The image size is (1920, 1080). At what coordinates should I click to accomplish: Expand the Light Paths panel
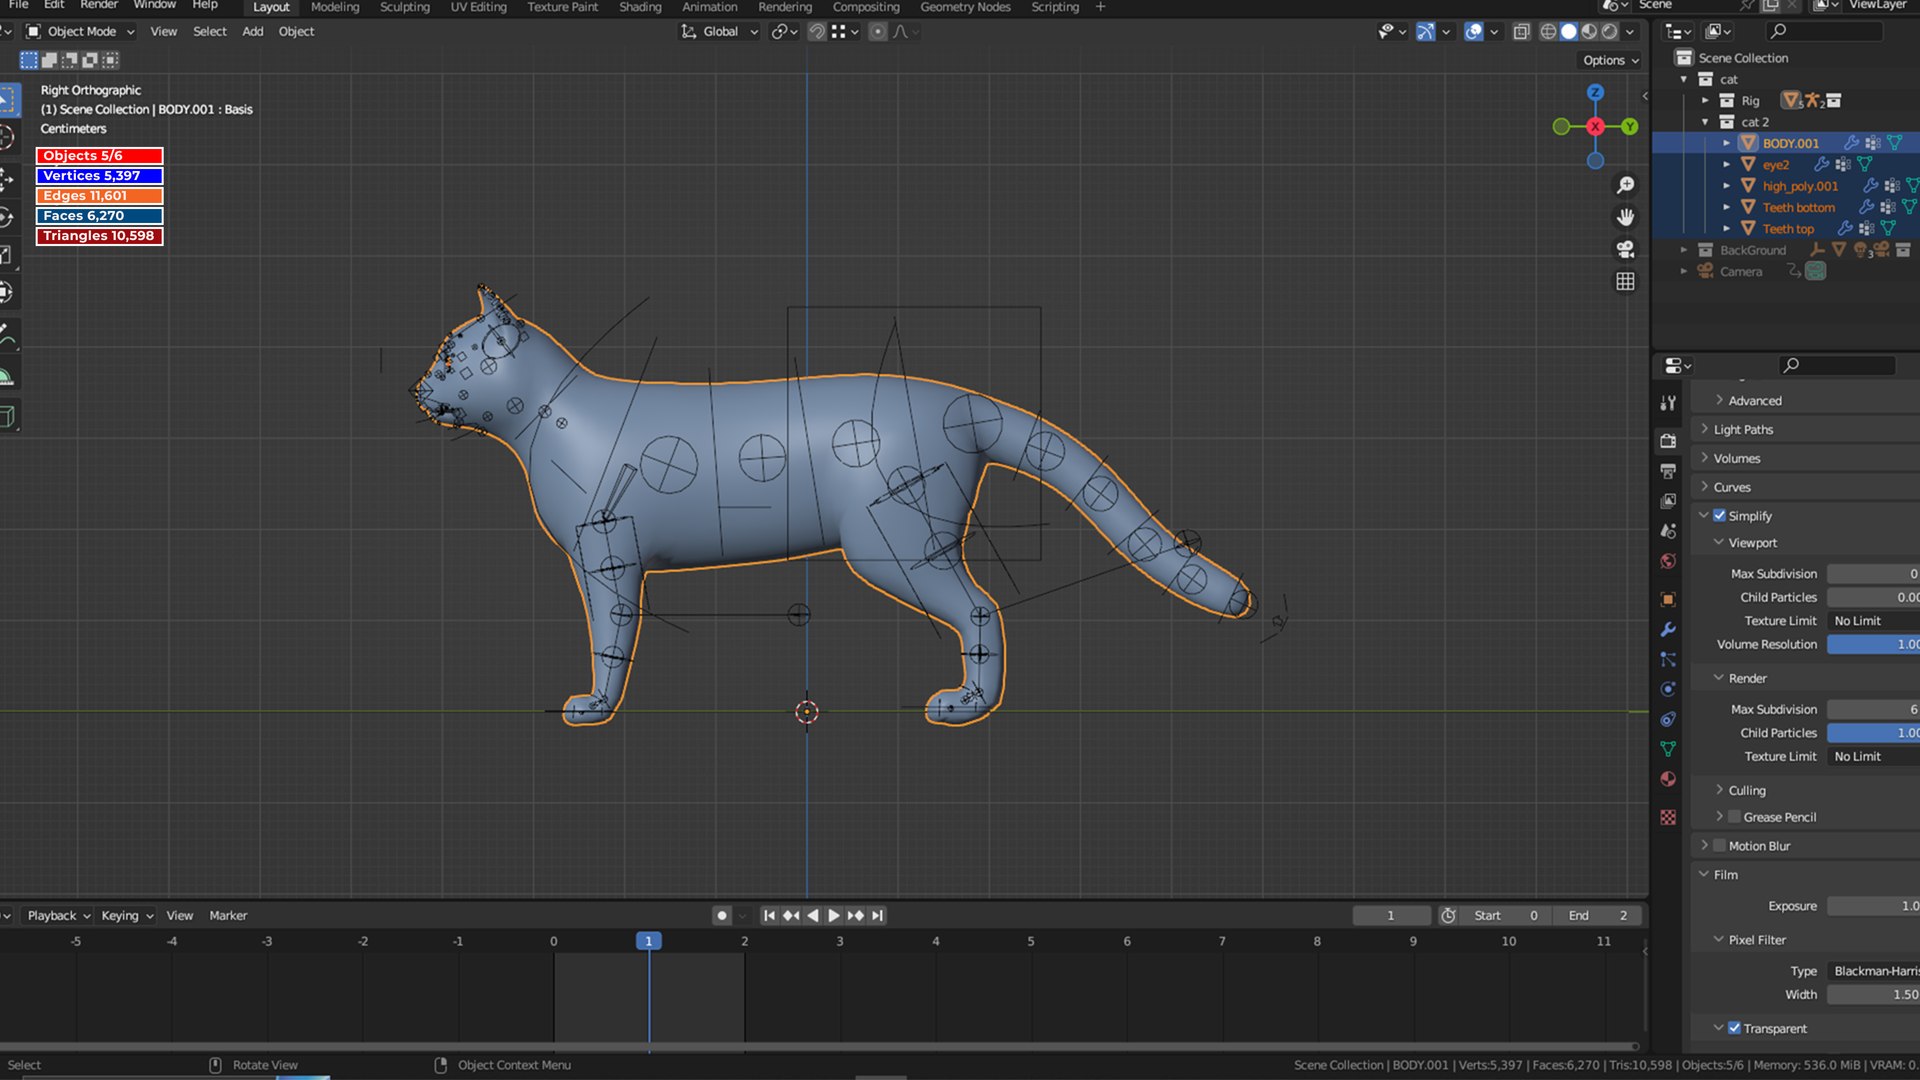tap(1742, 429)
